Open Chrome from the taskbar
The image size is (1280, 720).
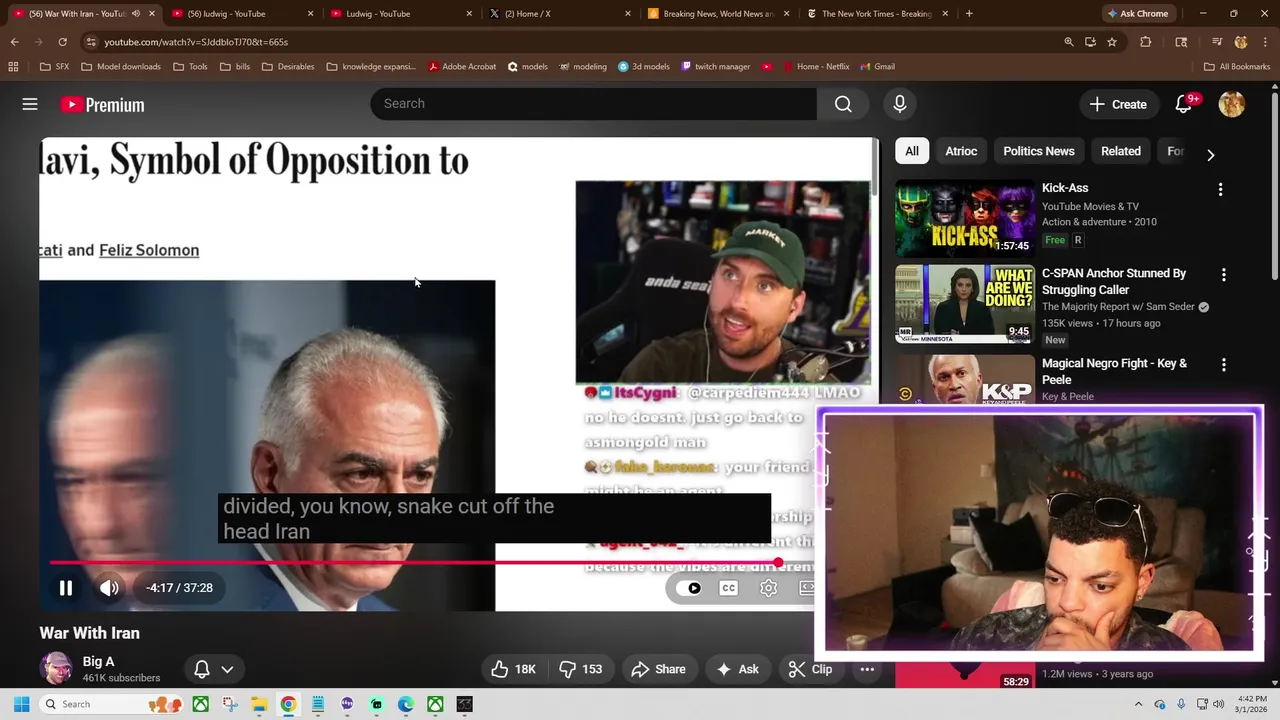pos(288,704)
